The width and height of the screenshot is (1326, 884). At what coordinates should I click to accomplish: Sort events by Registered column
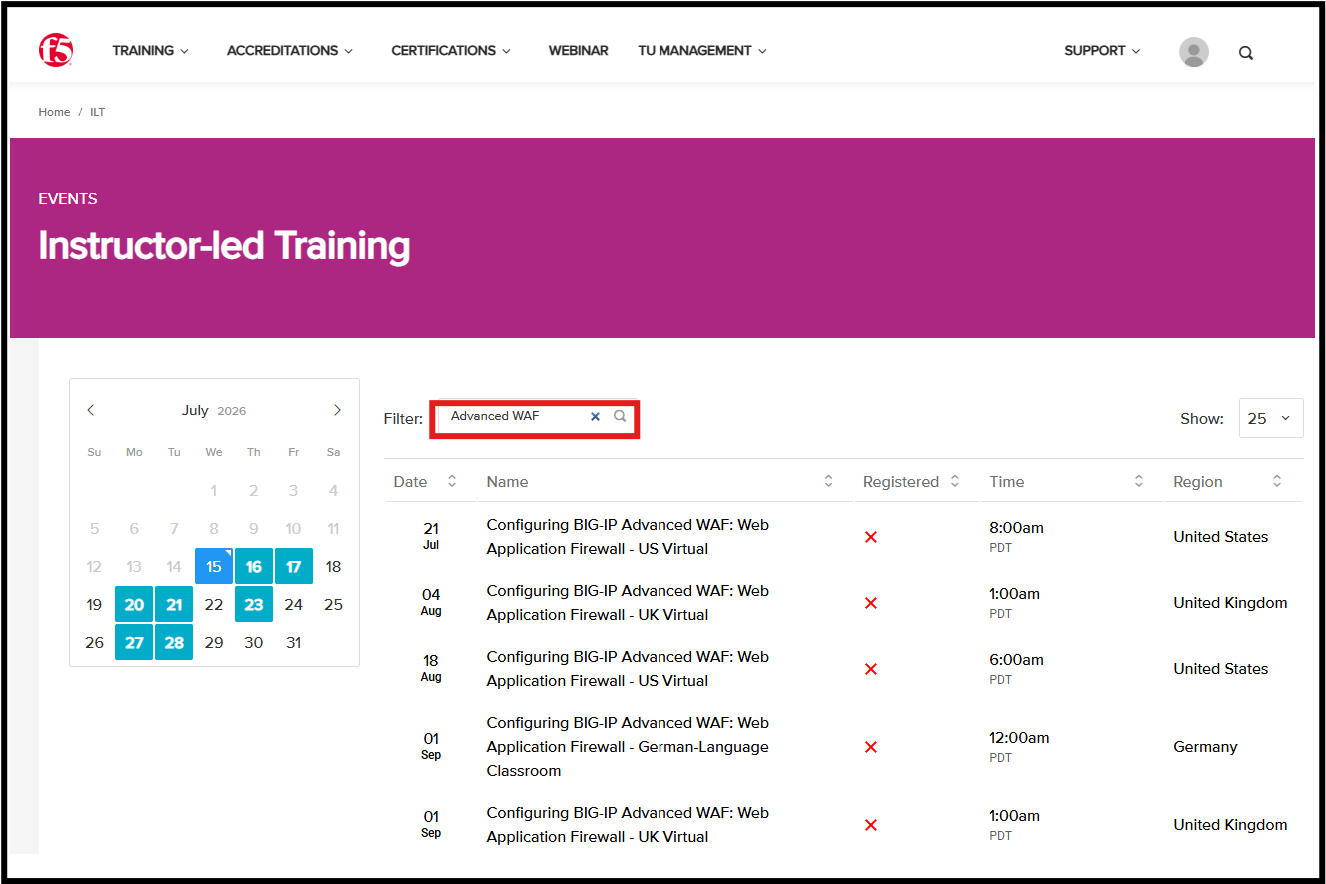click(x=955, y=481)
